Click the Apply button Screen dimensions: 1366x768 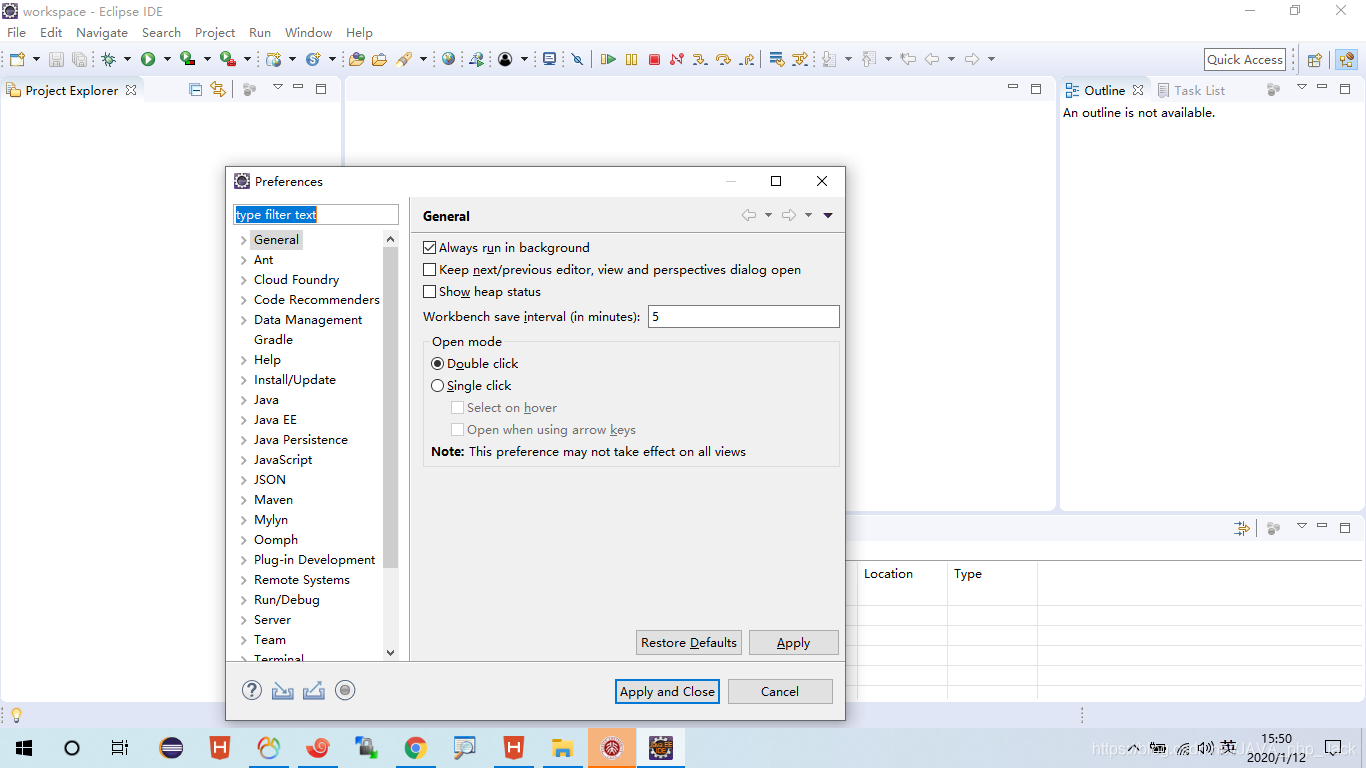(794, 642)
